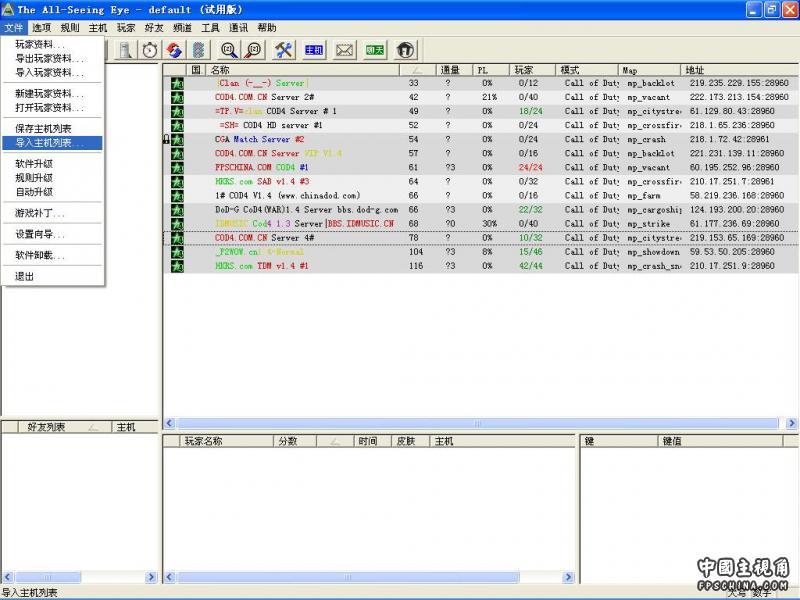The image size is (800, 600).
Task: Click the red-blue refresh arrows icon
Action: tap(174, 50)
